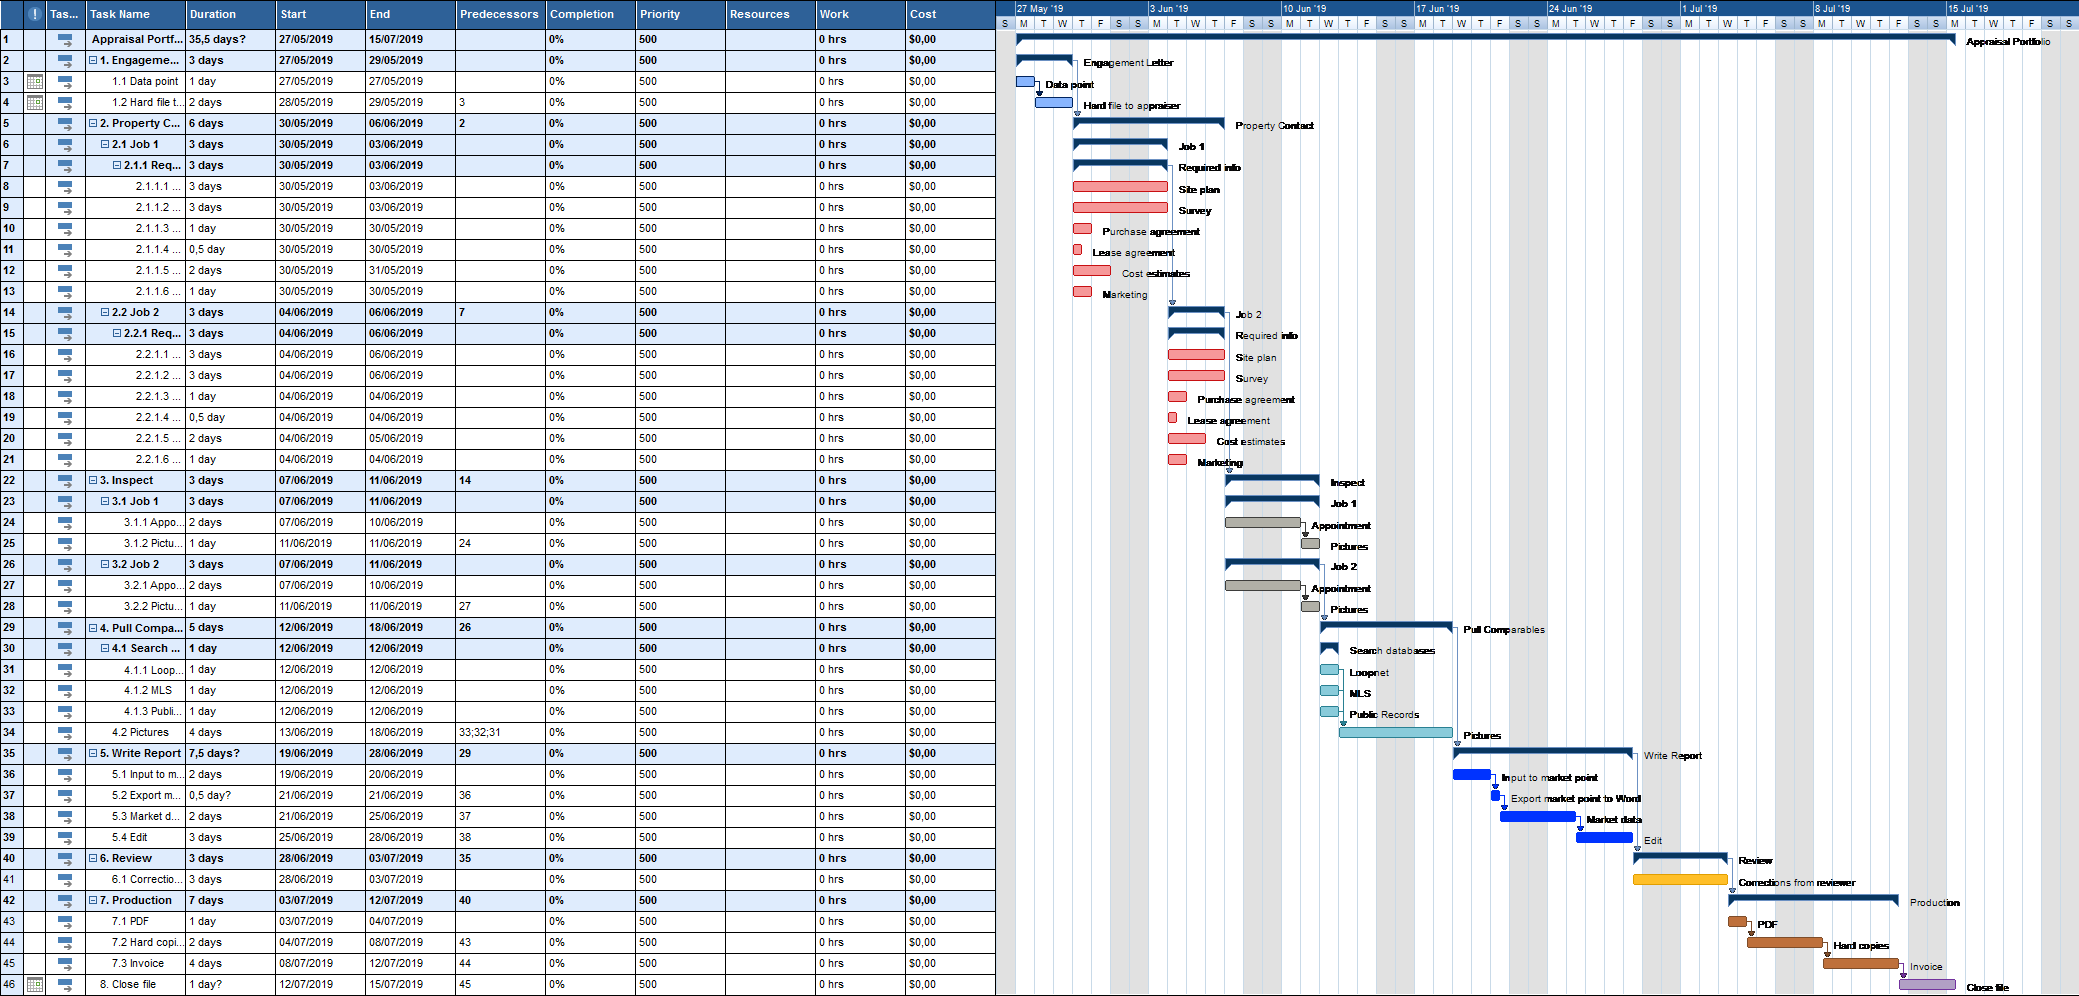Click the task mode icon on the 6. Review row
The width and height of the screenshot is (2079, 996).
pos(63,858)
